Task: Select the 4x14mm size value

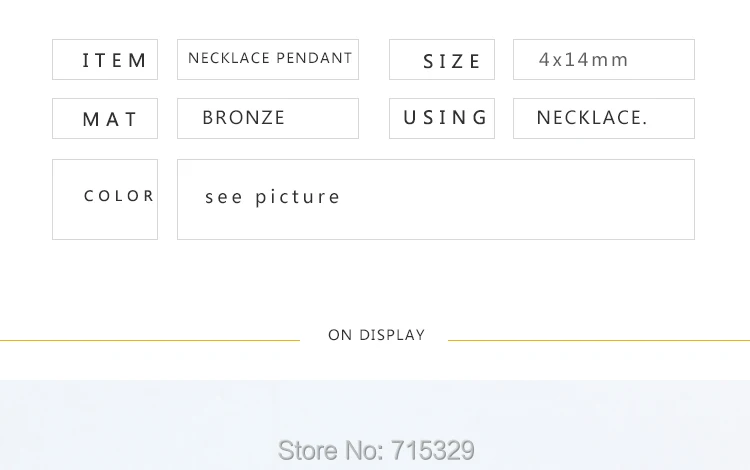Action: pyautogui.click(x=604, y=60)
